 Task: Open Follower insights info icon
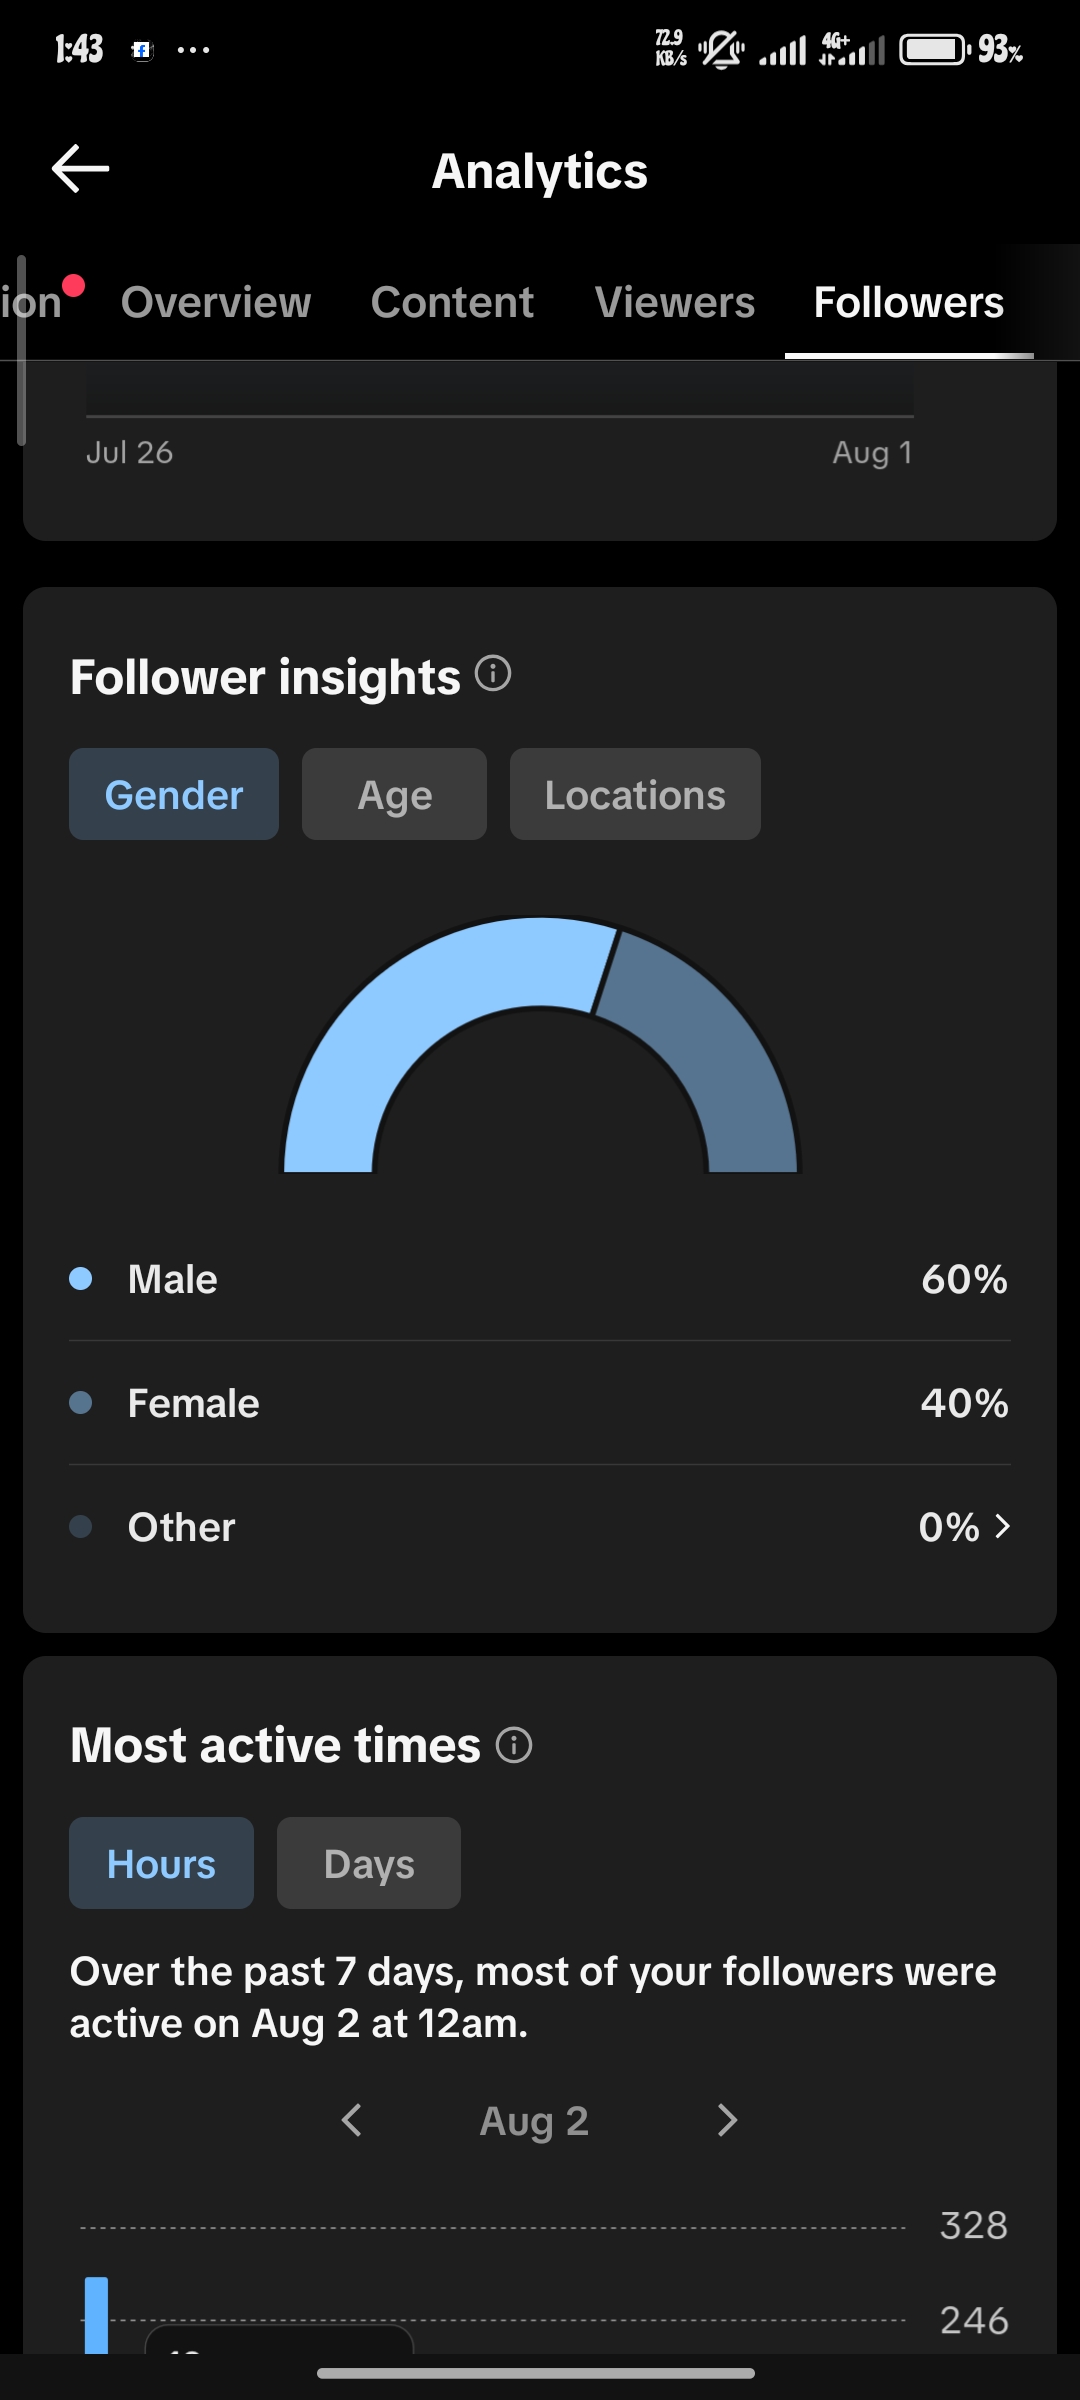click(x=493, y=674)
